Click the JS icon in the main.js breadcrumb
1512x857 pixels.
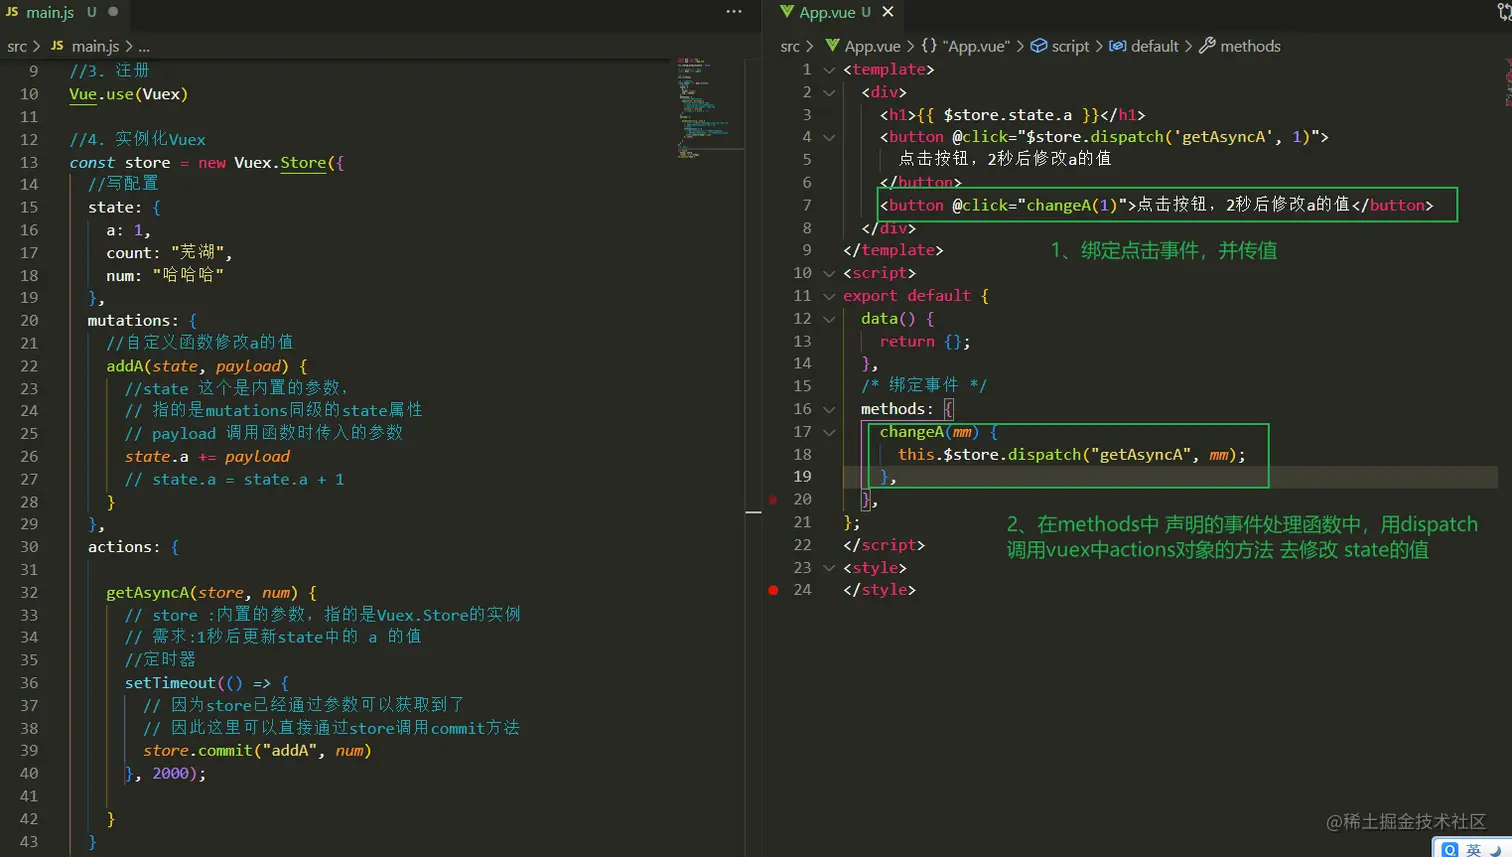[57, 46]
